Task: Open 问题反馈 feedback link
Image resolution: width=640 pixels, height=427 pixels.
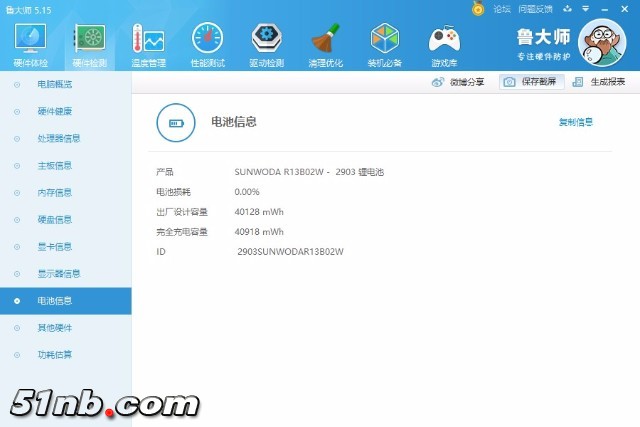Action: pos(535,9)
